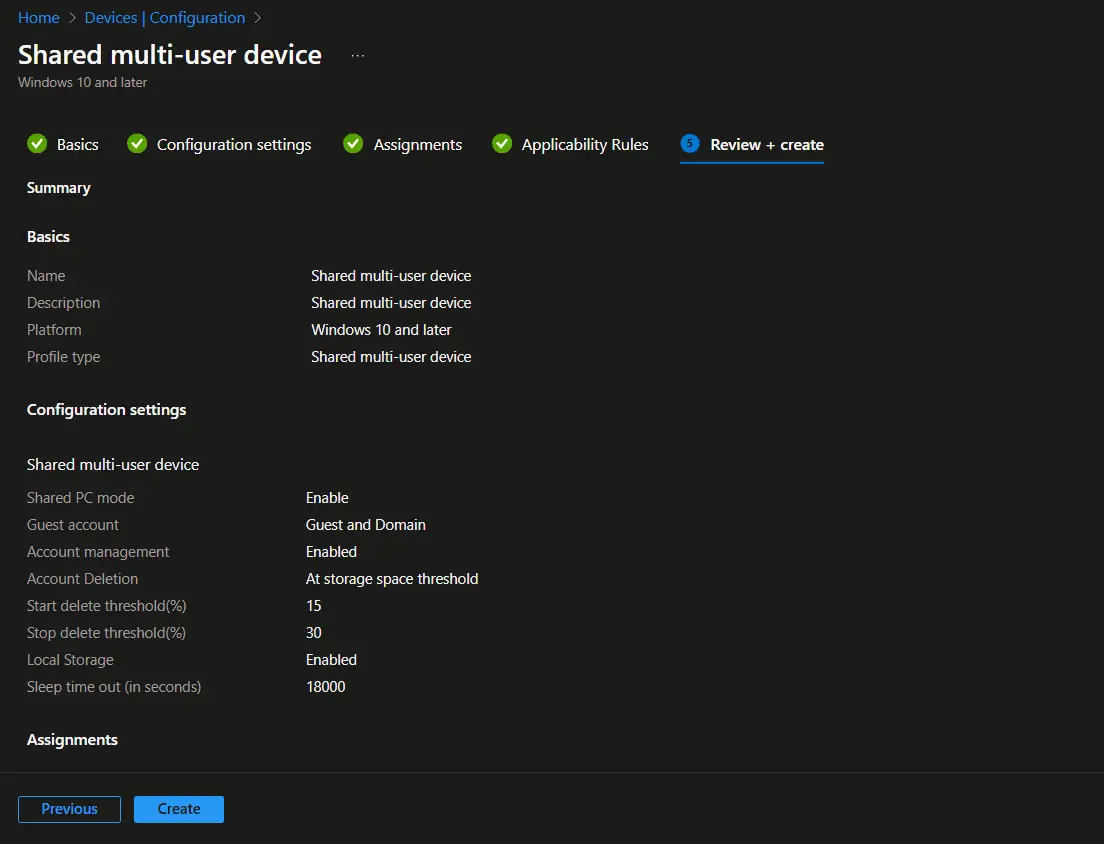Open the Configuration settings tab

pyautogui.click(x=232, y=144)
